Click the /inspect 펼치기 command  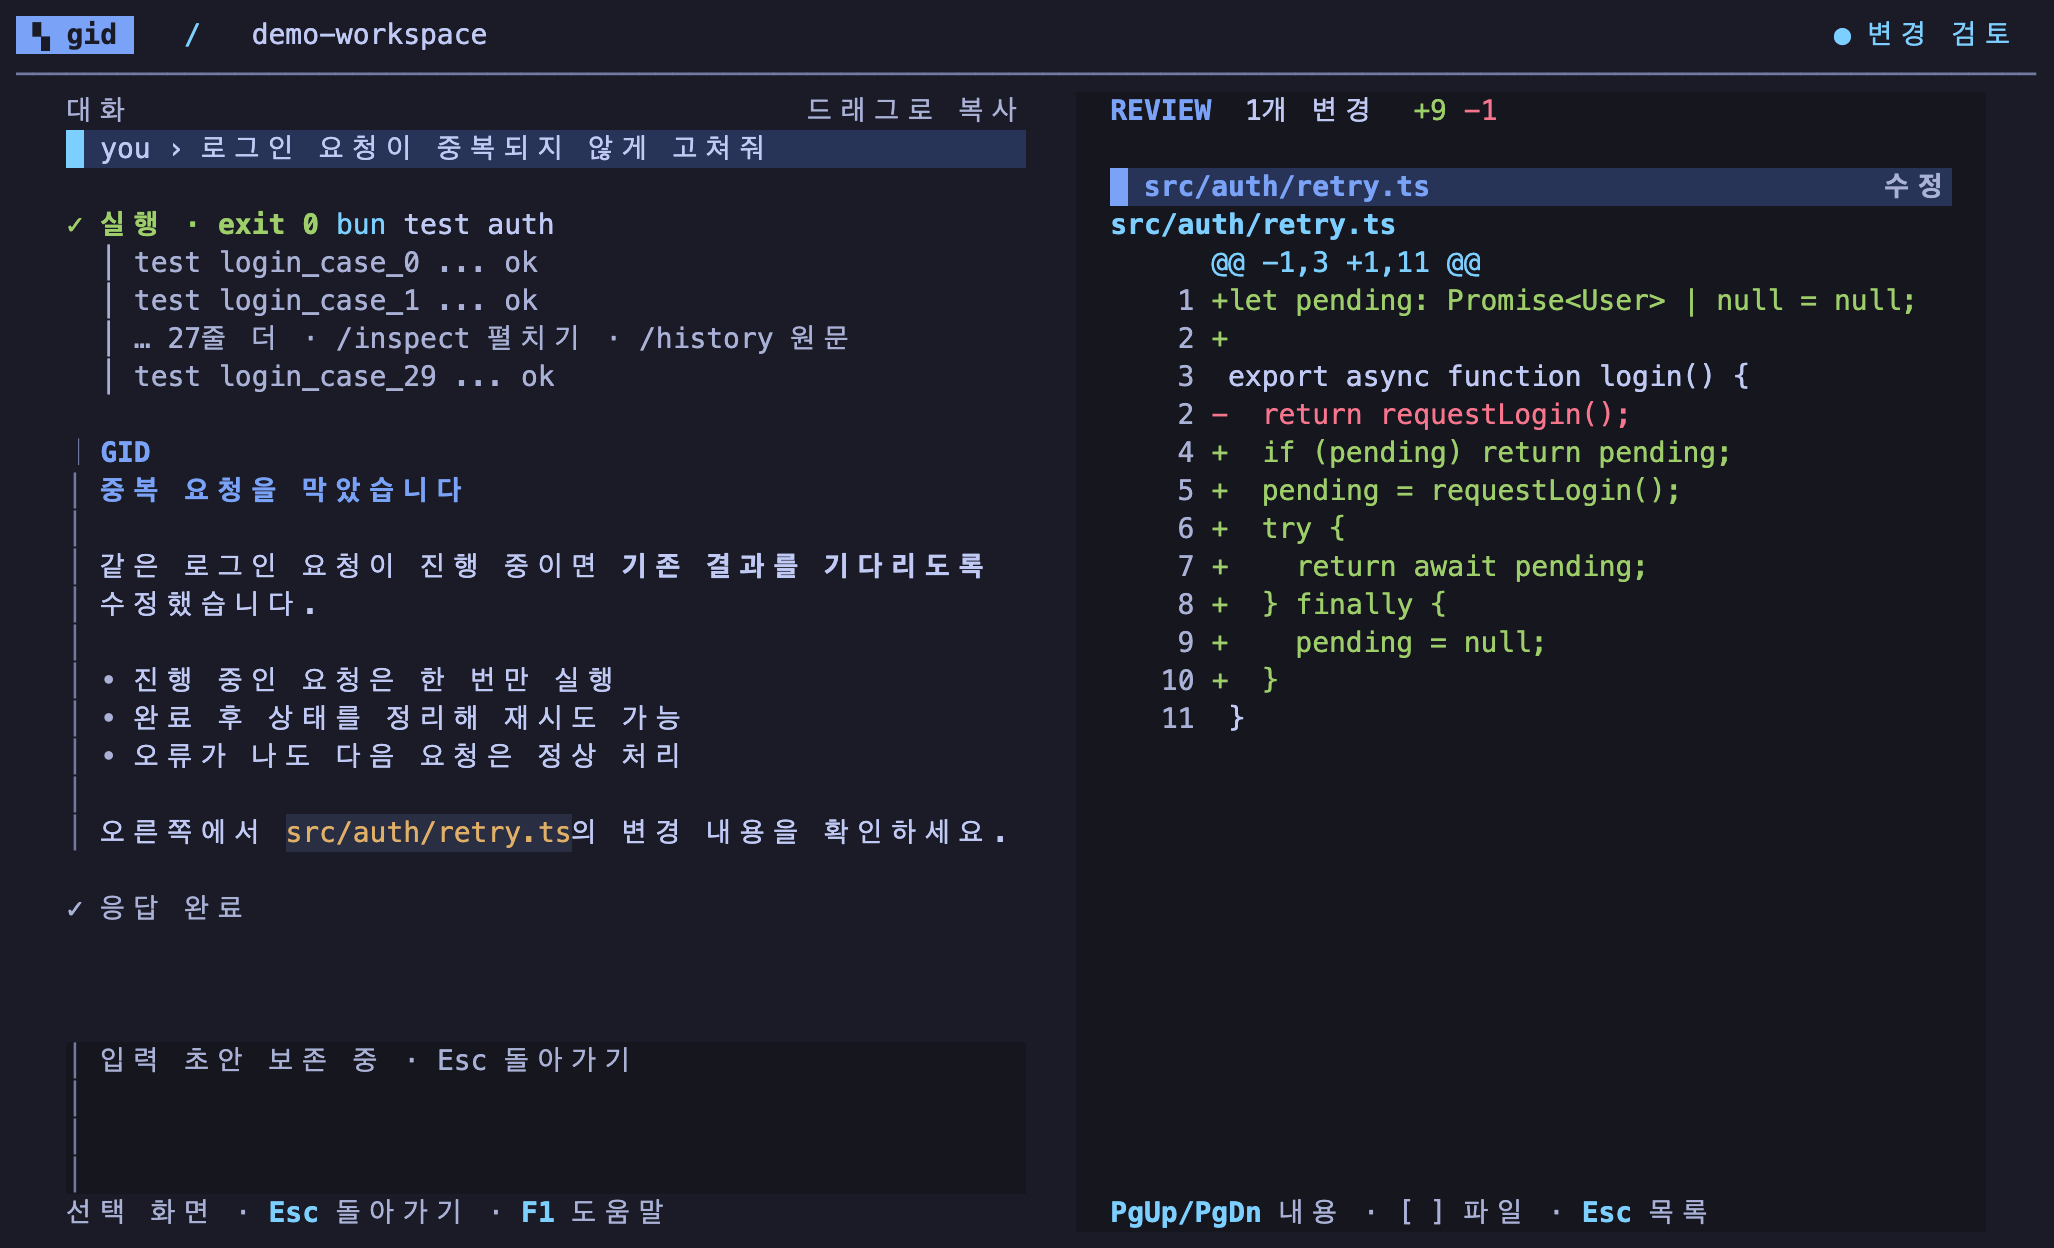click(458, 338)
